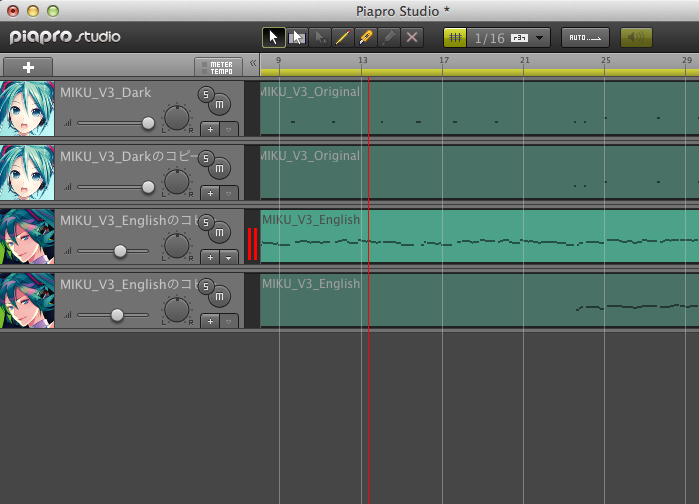Open the METER TEMPO panel
Image resolution: width=699 pixels, height=504 pixels.
[x=218, y=67]
